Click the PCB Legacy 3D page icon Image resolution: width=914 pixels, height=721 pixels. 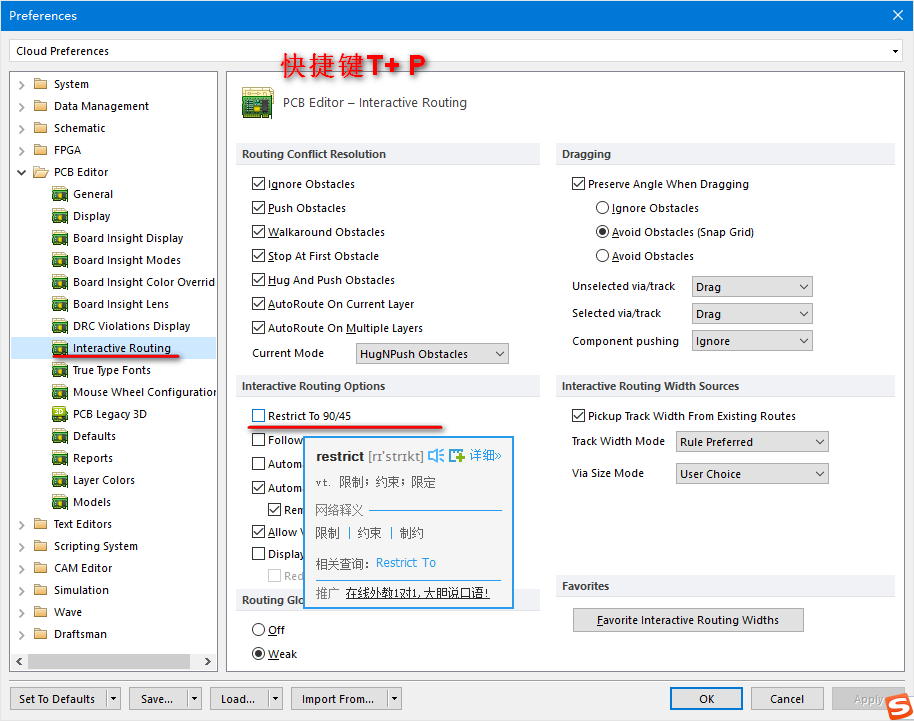[x=60, y=414]
